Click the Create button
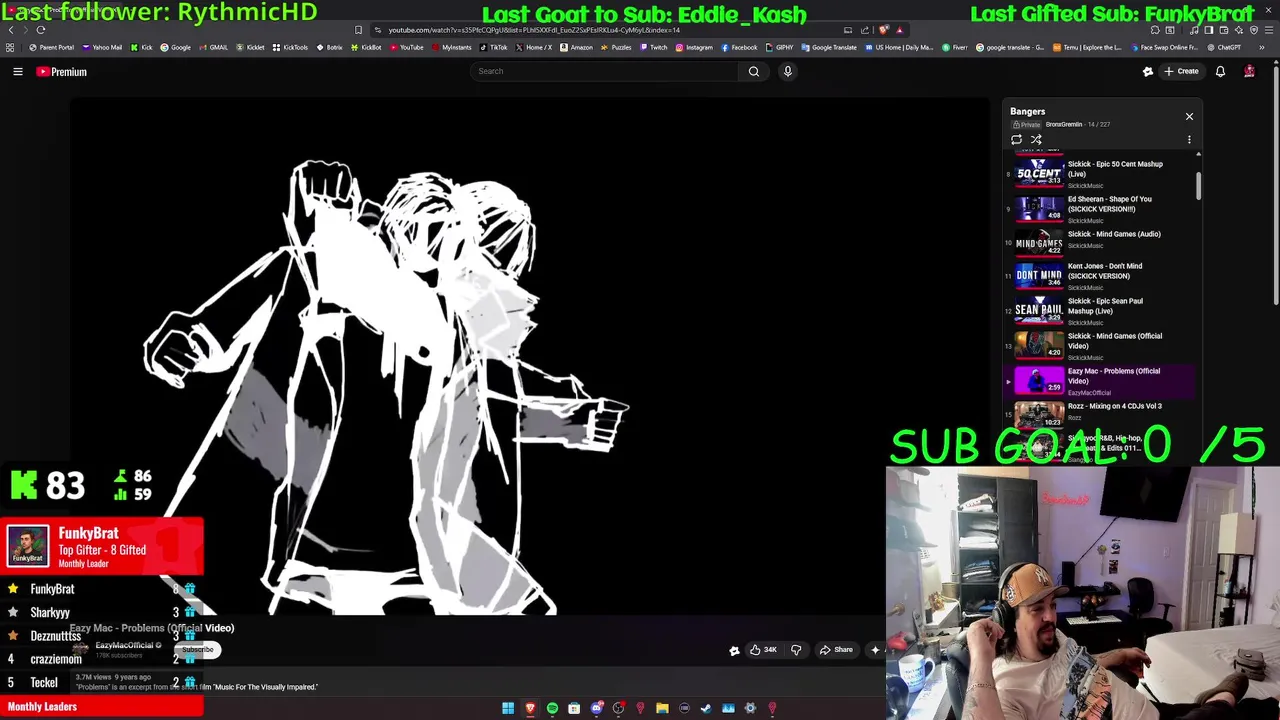The height and width of the screenshot is (720, 1280). pos(1181,71)
